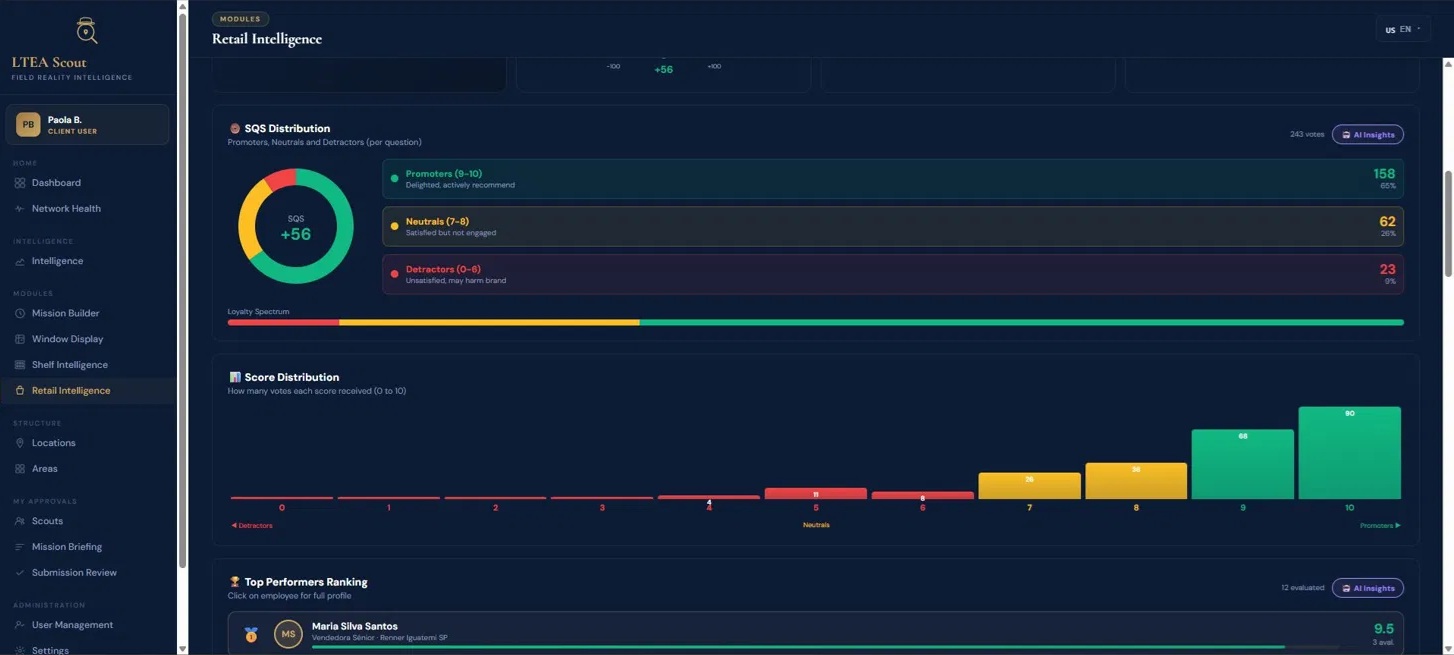Screen dimensions: 1454x655
Task: Click the Promoters count 158
Action: tap(1384, 174)
